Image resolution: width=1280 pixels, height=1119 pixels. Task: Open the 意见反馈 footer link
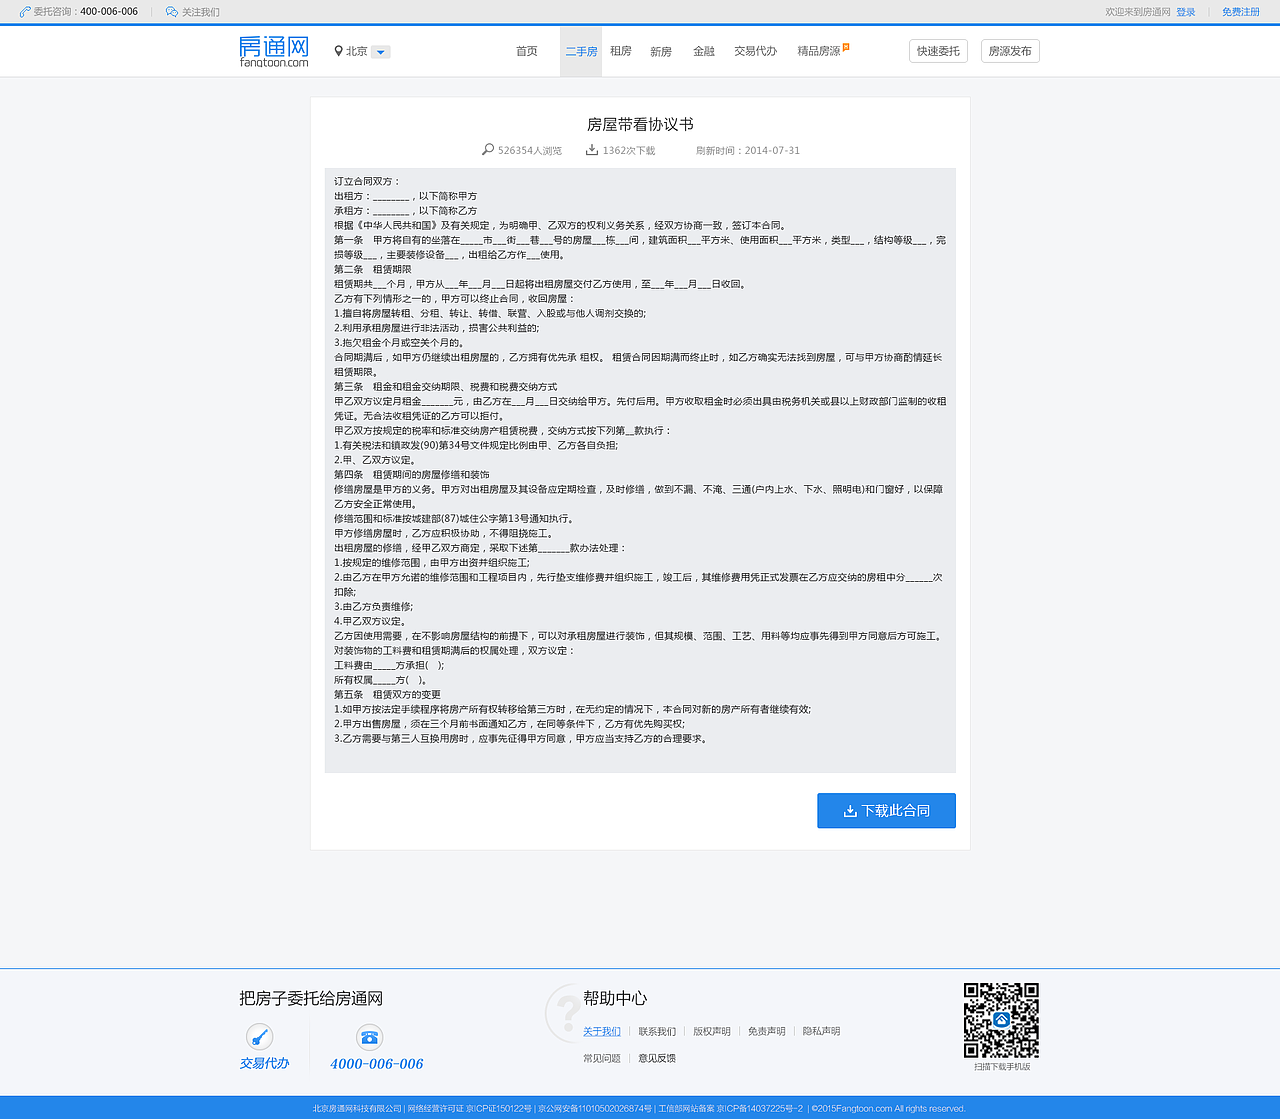click(657, 1058)
